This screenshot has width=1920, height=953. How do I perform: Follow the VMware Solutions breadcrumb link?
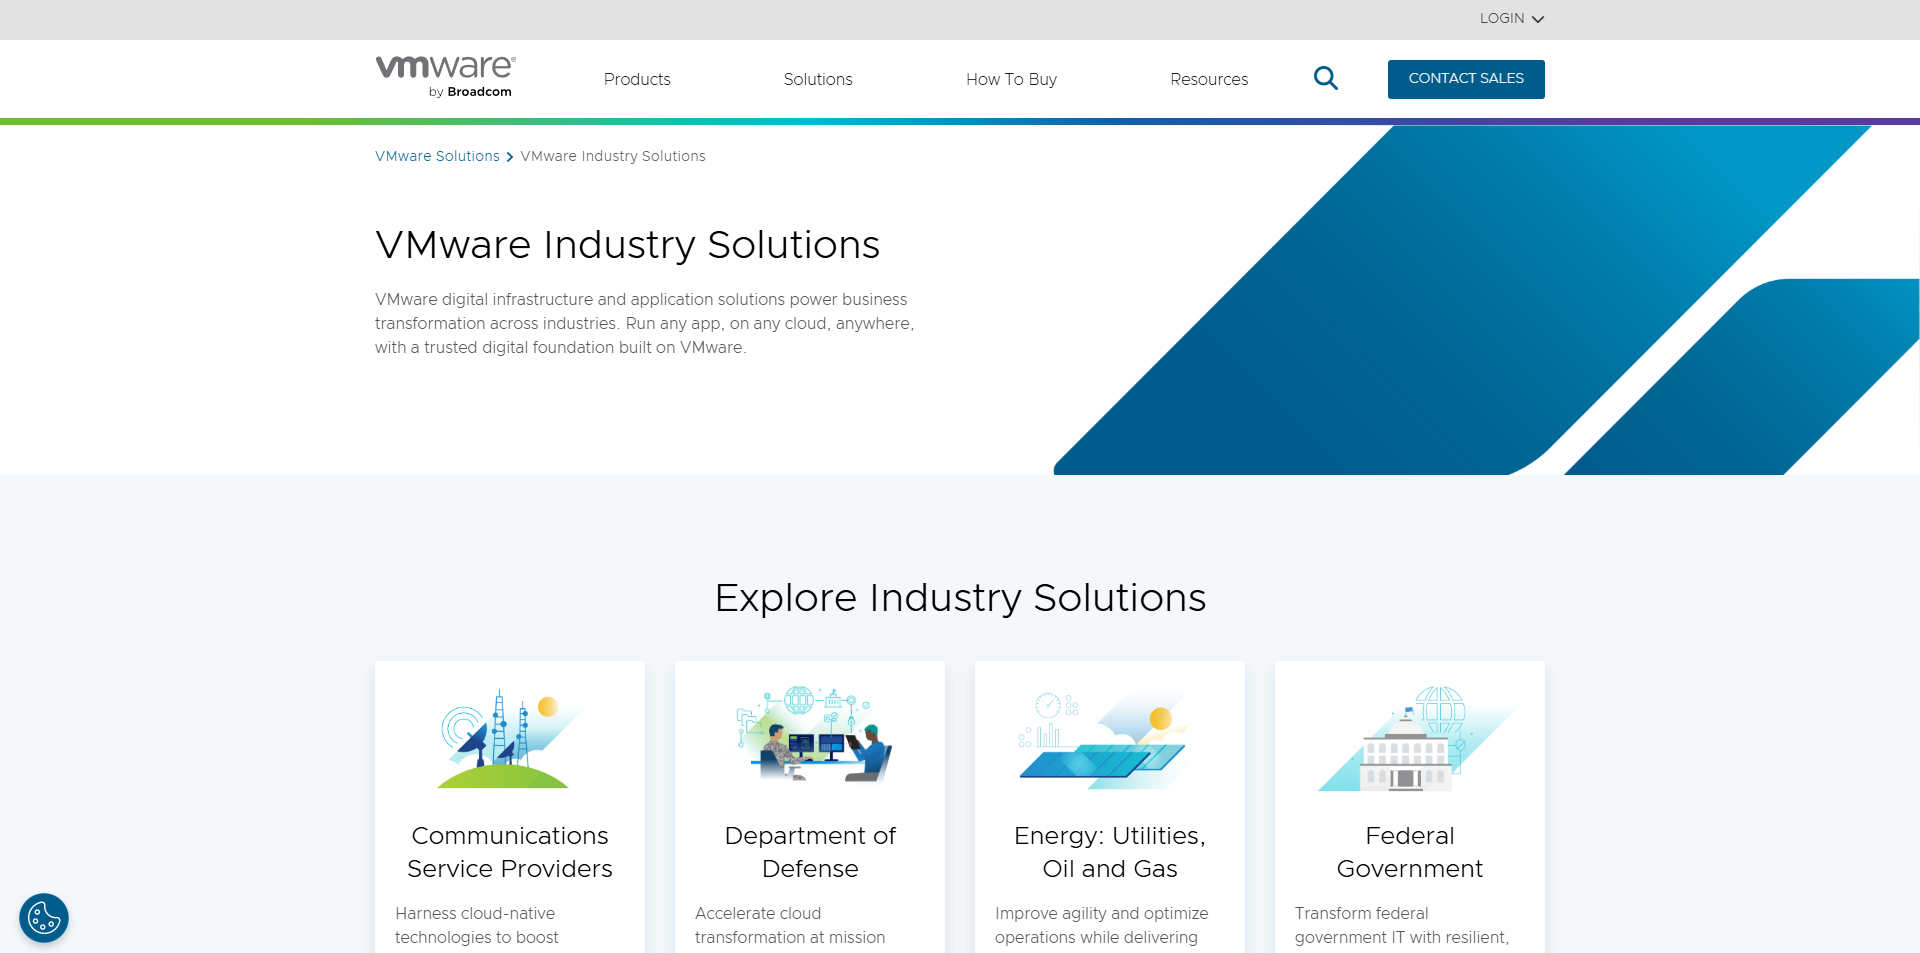click(x=437, y=156)
